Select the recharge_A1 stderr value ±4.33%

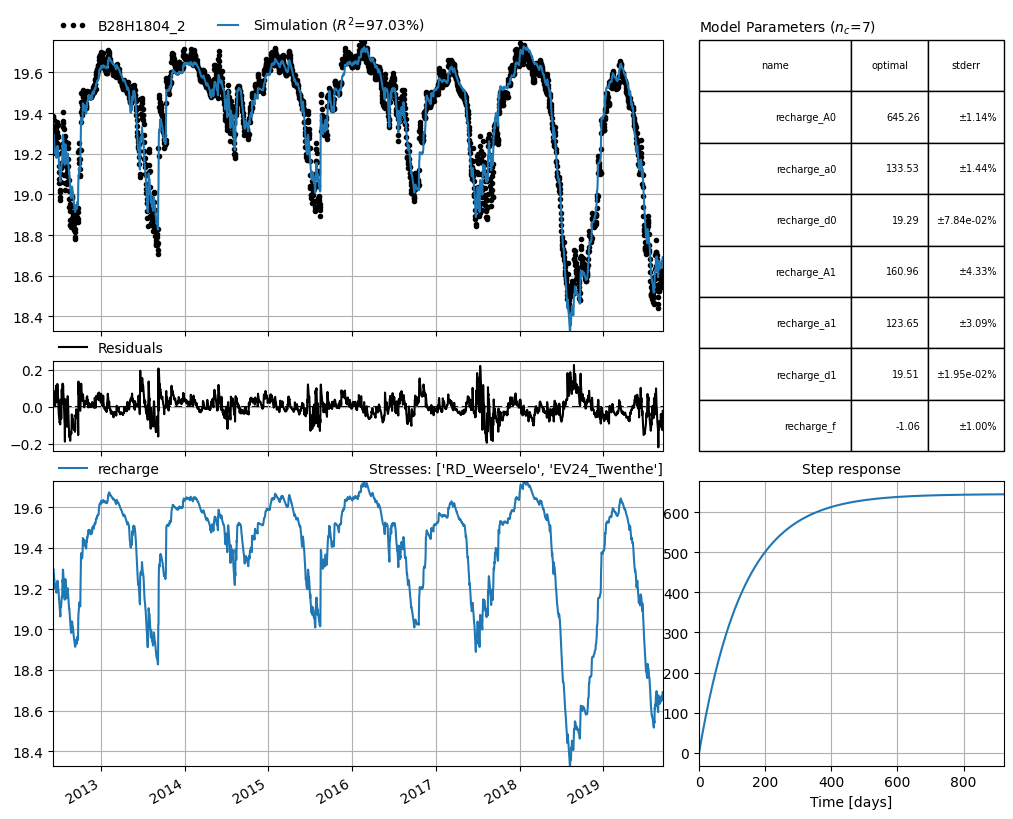pos(977,272)
